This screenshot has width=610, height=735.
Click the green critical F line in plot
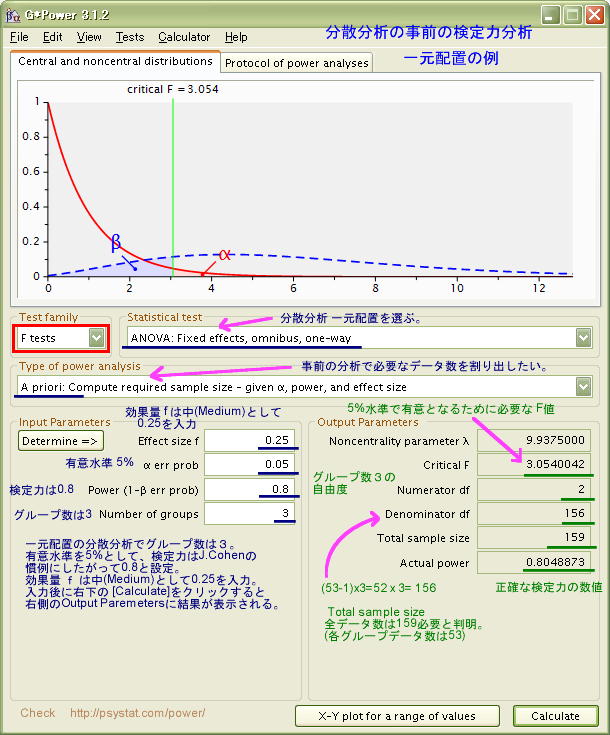pyautogui.click(x=173, y=188)
